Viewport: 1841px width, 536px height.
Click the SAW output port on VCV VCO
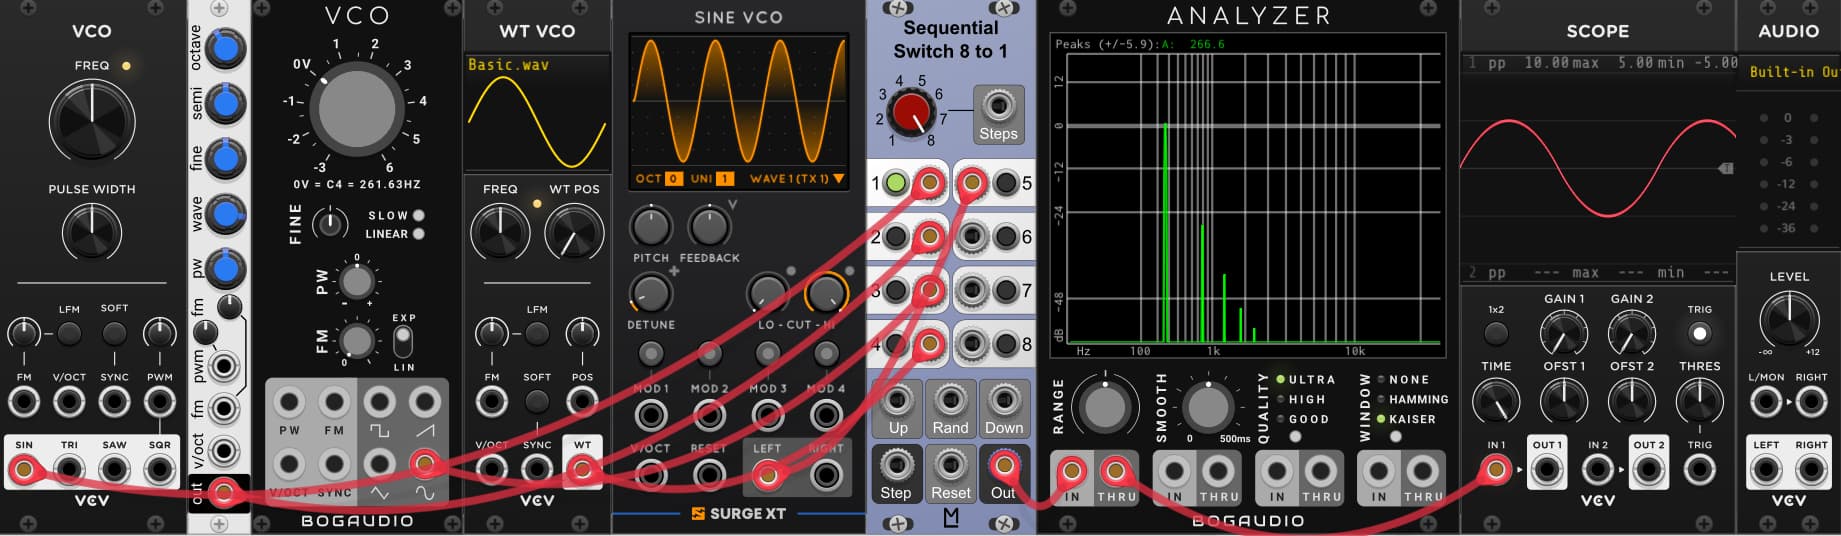coord(114,469)
